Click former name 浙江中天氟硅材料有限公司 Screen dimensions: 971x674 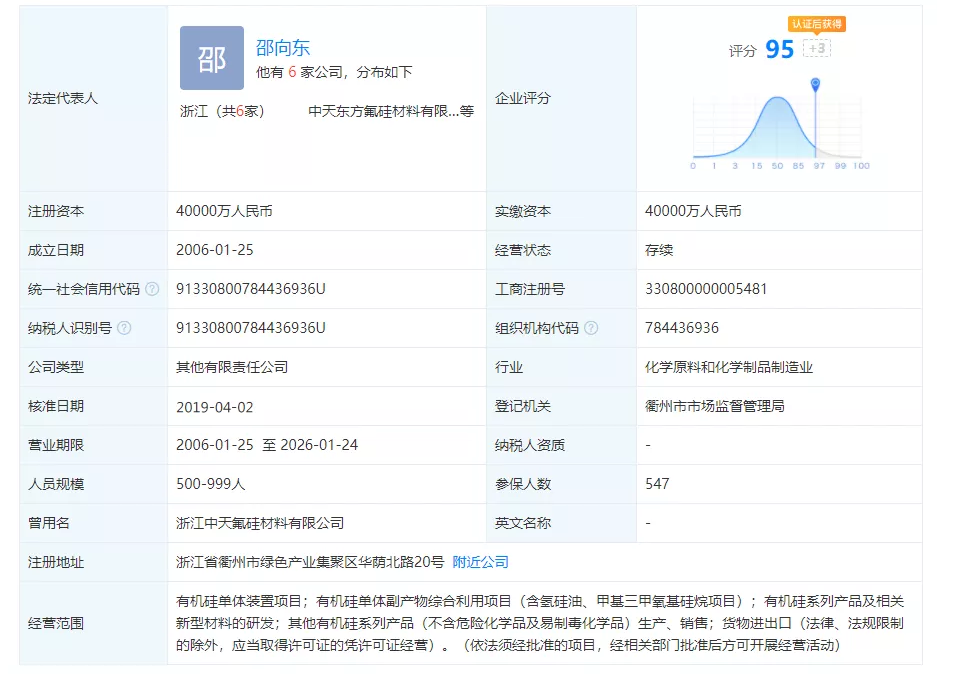point(259,523)
